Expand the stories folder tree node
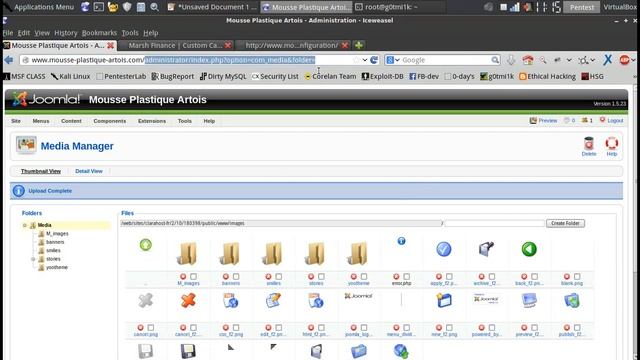The image size is (640, 360). [33, 259]
